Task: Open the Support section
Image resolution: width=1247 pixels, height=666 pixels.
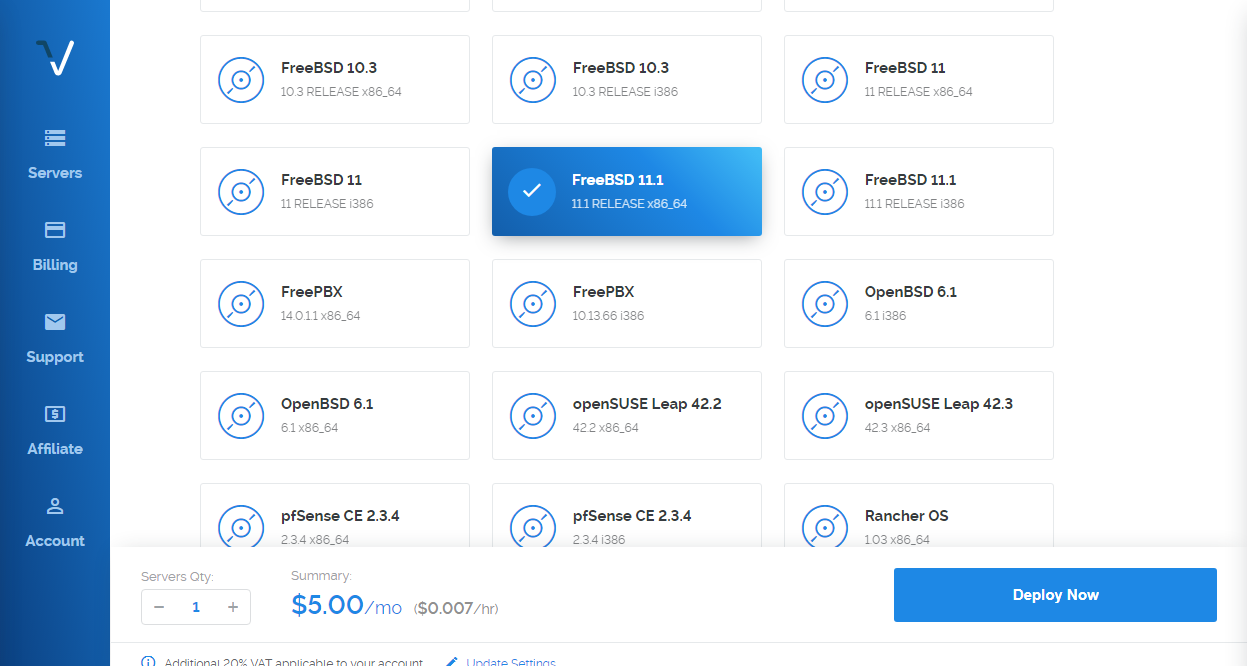Action: coord(55,339)
